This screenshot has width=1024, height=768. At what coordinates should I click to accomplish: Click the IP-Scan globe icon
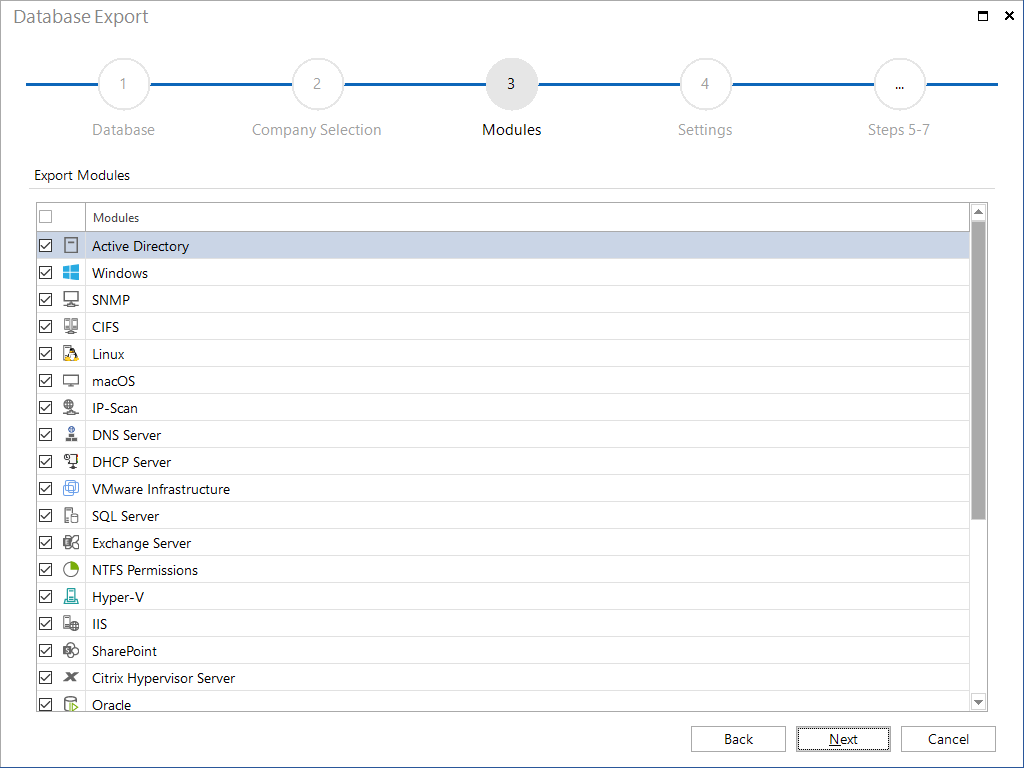tap(71, 408)
